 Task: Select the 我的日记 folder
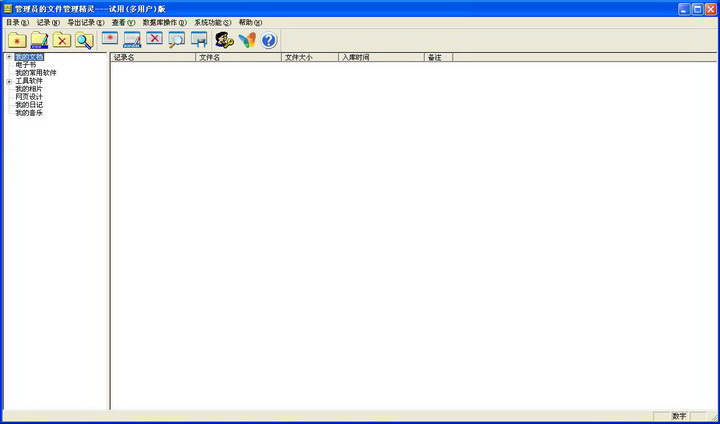click(x=29, y=105)
